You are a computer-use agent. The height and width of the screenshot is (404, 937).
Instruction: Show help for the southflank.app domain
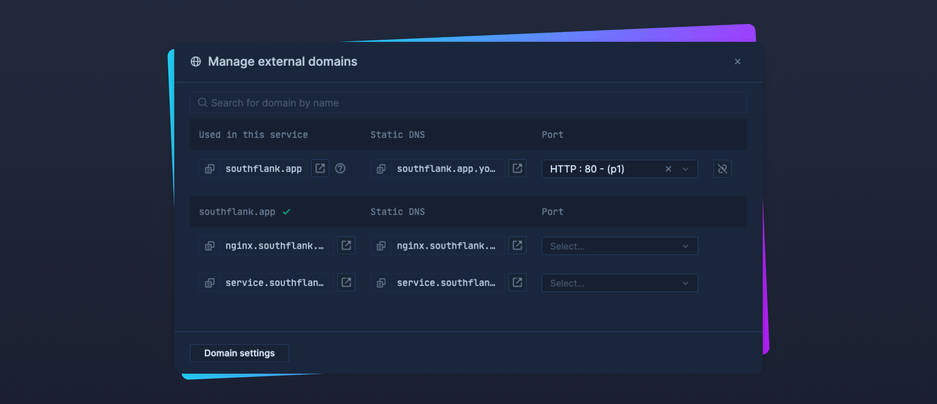coord(340,169)
